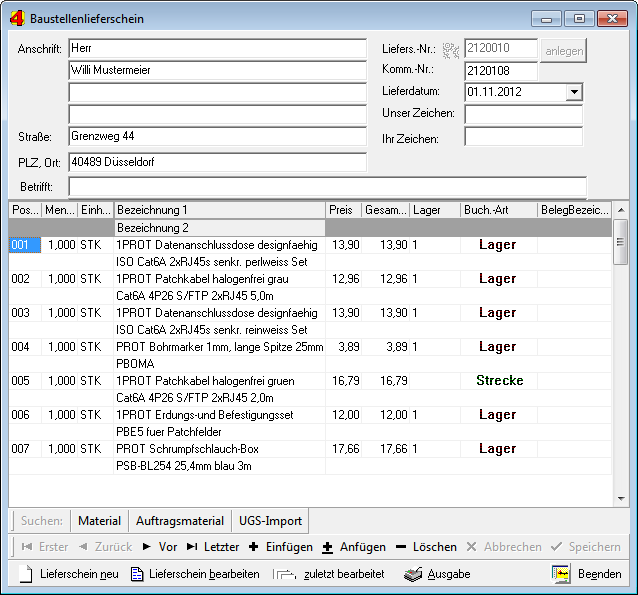The height and width of the screenshot is (595, 638).
Task: Click the Ausgabe printer icon
Action: [414, 574]
